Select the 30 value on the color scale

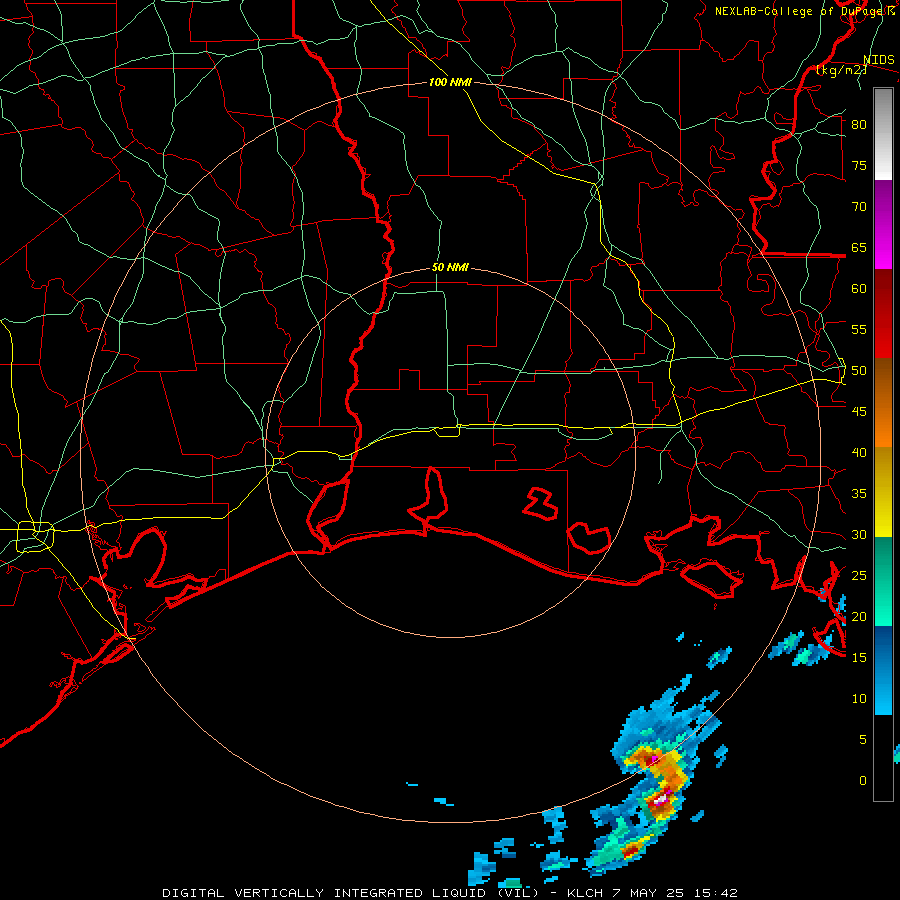click(859, 535)
